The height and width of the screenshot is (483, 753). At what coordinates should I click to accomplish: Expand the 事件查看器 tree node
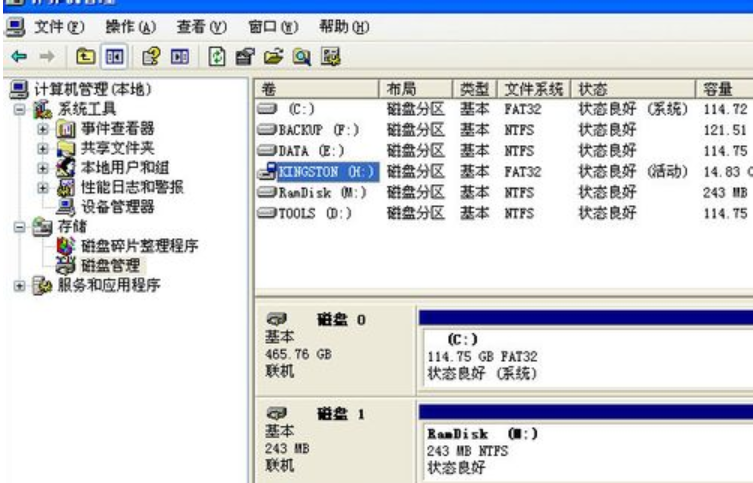pos(44,128)
